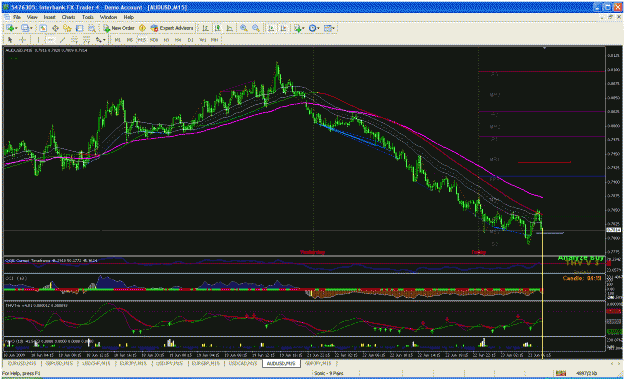Switch to USDJPY,M15 chart tab
This screenshot has width=625, height=379.
tap(169, 363)
